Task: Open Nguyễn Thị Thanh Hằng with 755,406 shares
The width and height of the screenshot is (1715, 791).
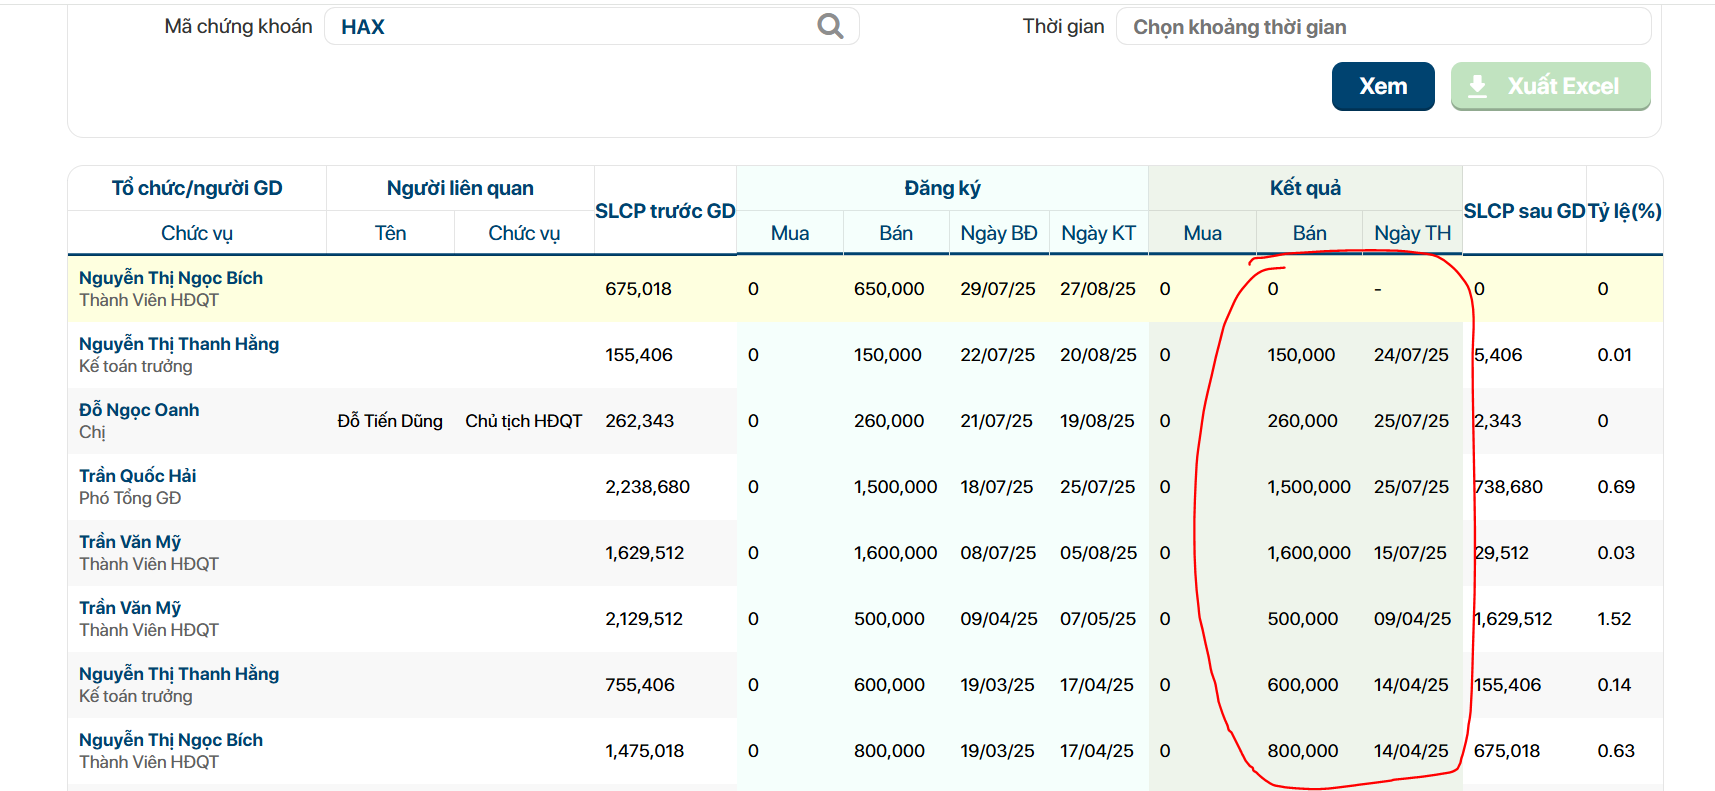Action: click(x=179, y=674)
